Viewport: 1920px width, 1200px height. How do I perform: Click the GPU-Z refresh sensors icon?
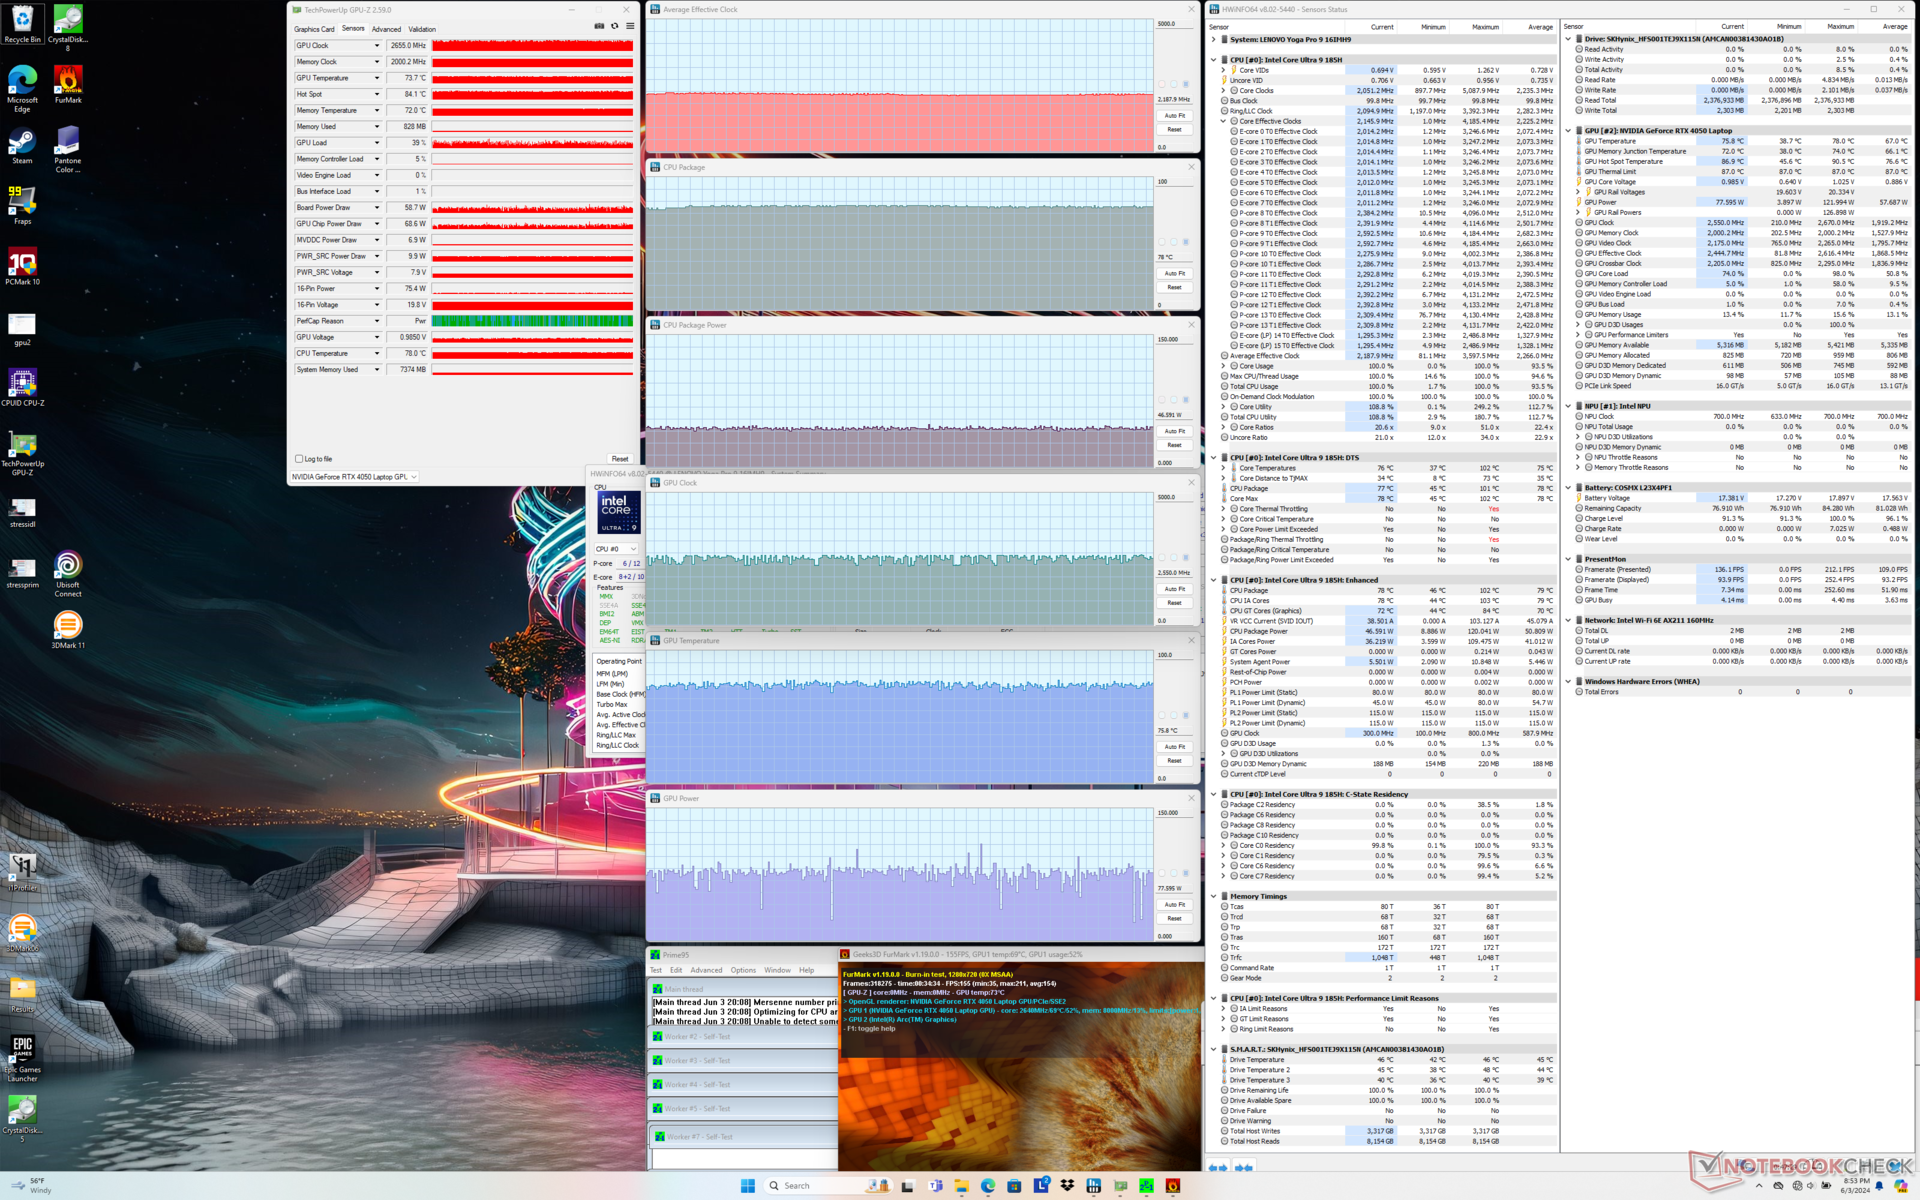point(614,26)
